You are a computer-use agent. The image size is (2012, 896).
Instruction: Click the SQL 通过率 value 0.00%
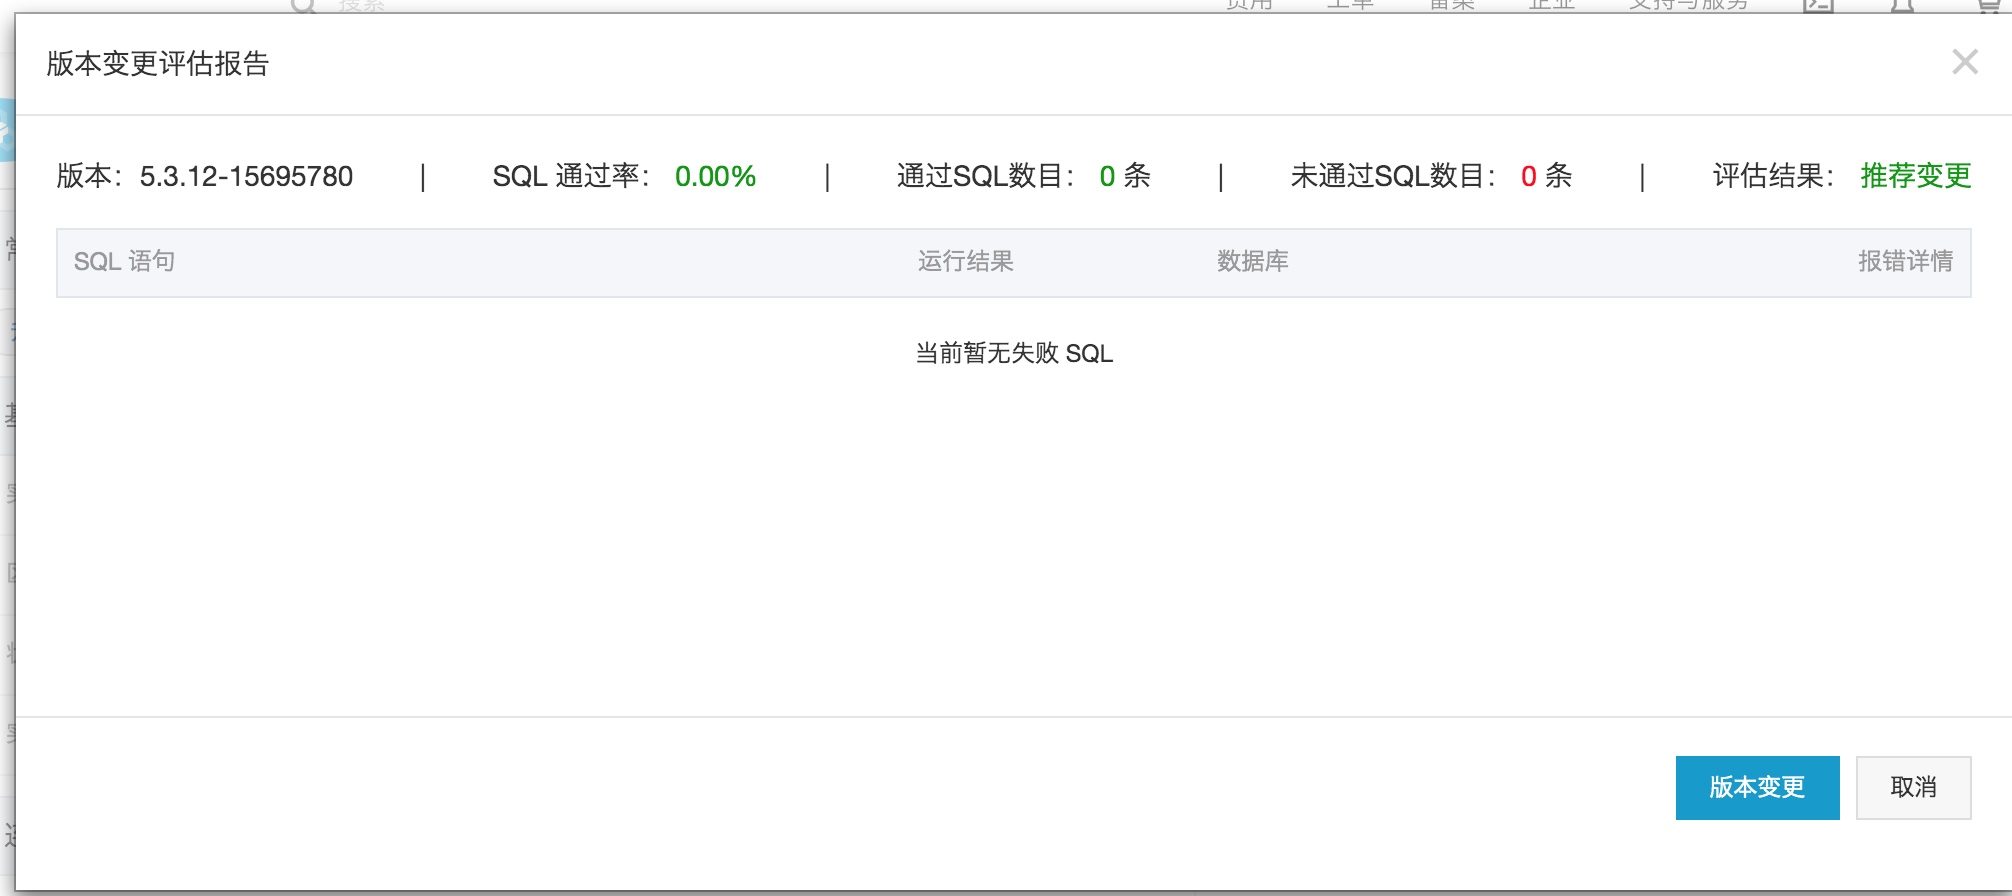(x=715, y=176)
